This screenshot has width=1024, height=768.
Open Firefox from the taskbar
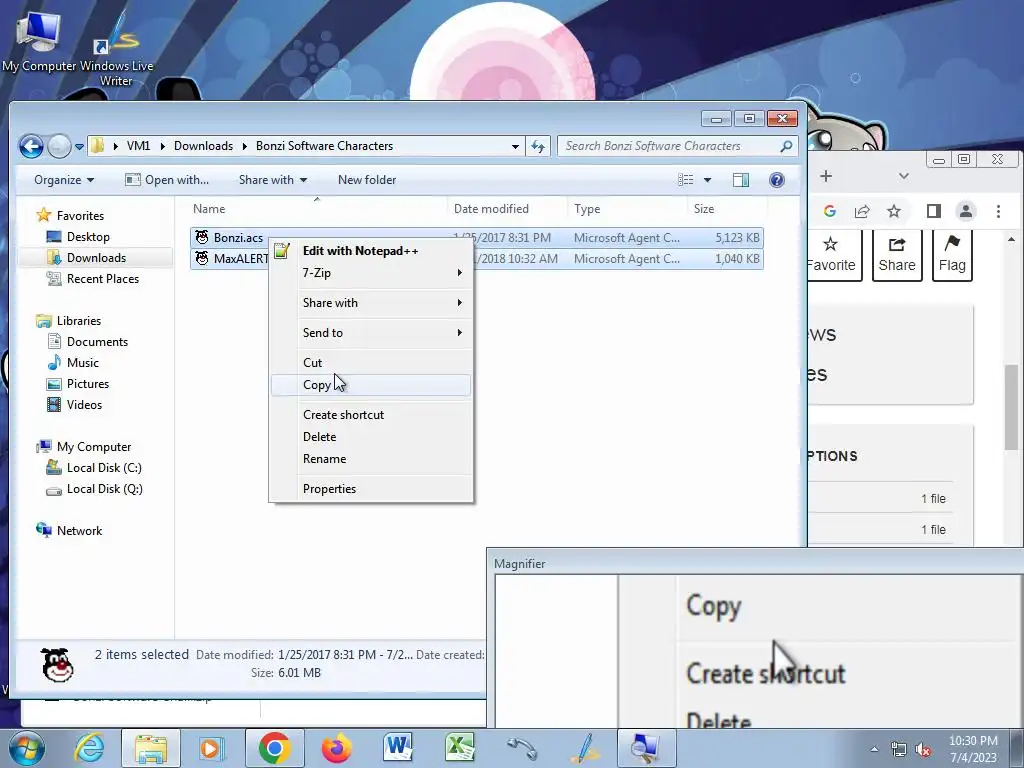coord(336,748)
